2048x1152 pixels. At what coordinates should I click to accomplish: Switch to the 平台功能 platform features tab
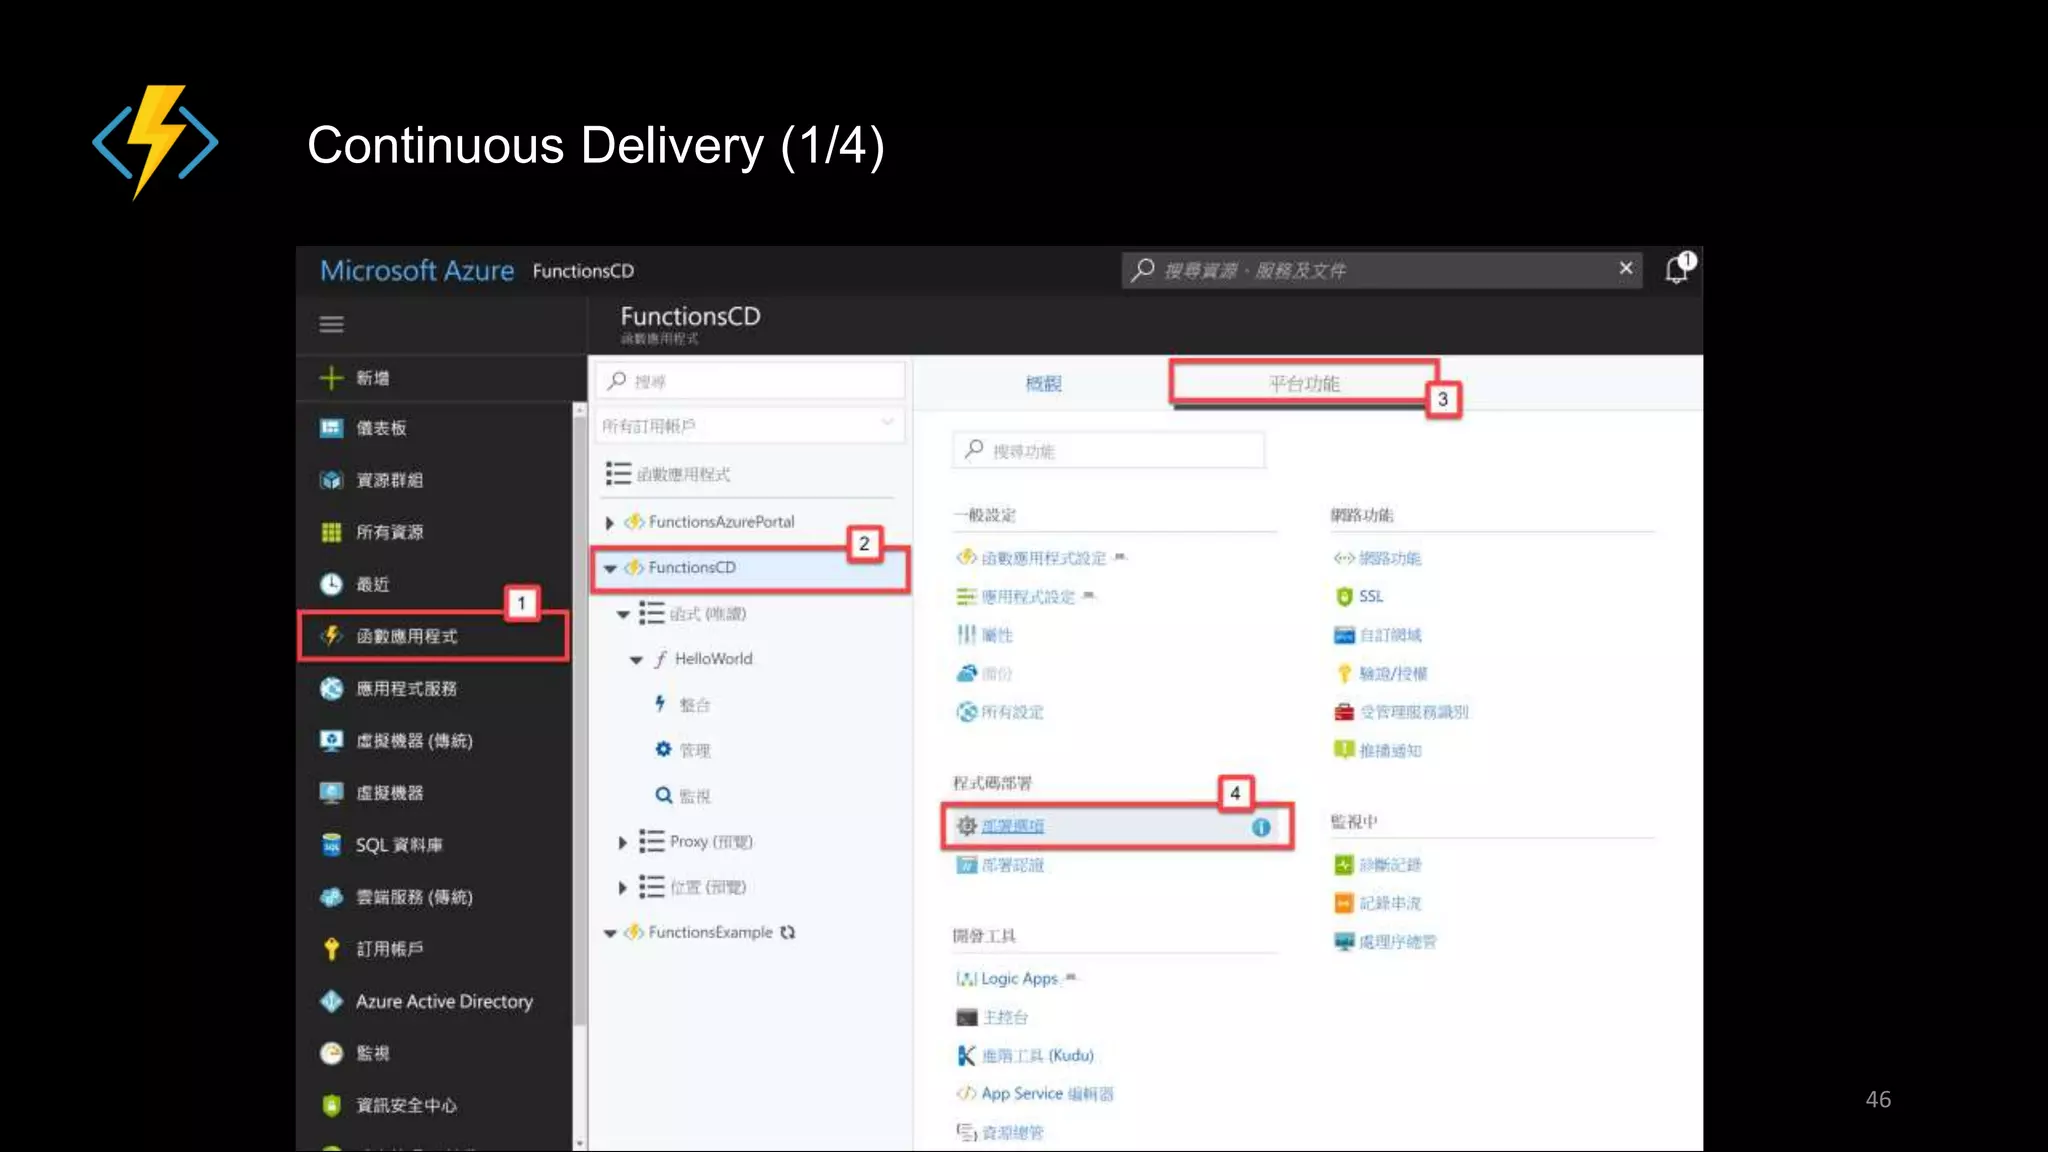click(1304, 384)
